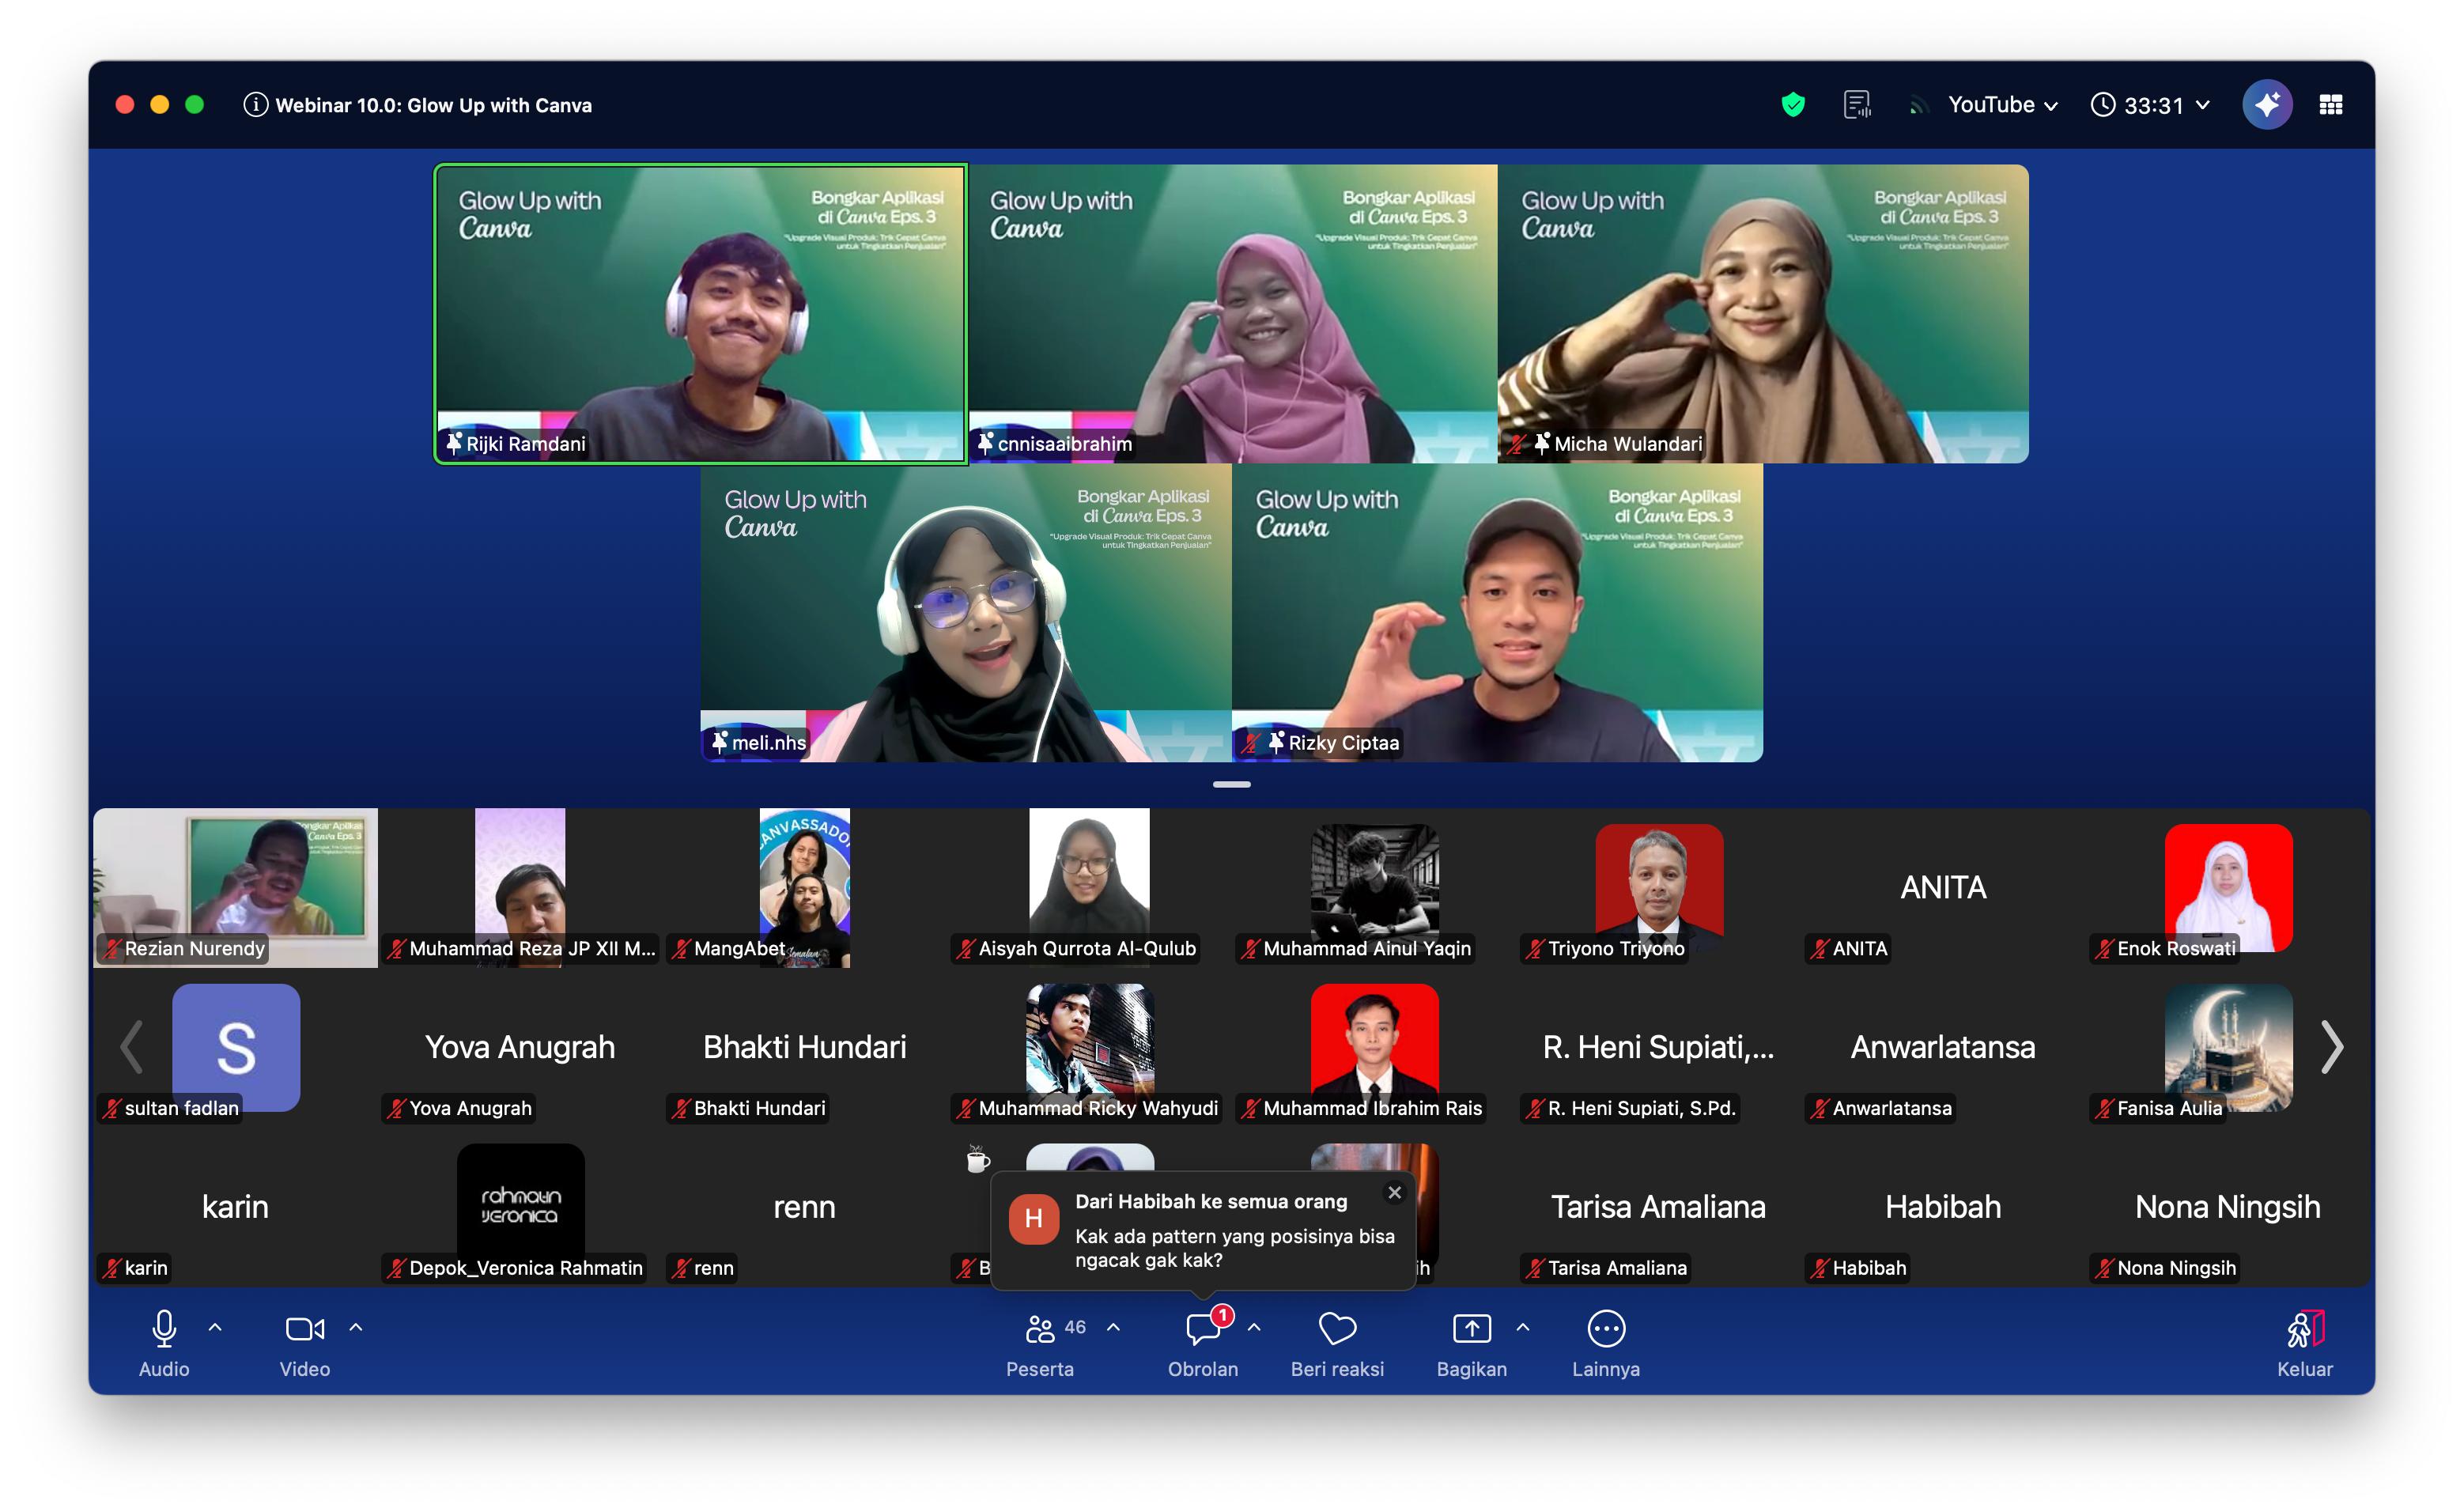Expand the audio options chevron
Image resolution: width=2464 pixels, height=1512 pixels.
(x=215, y=1328)
